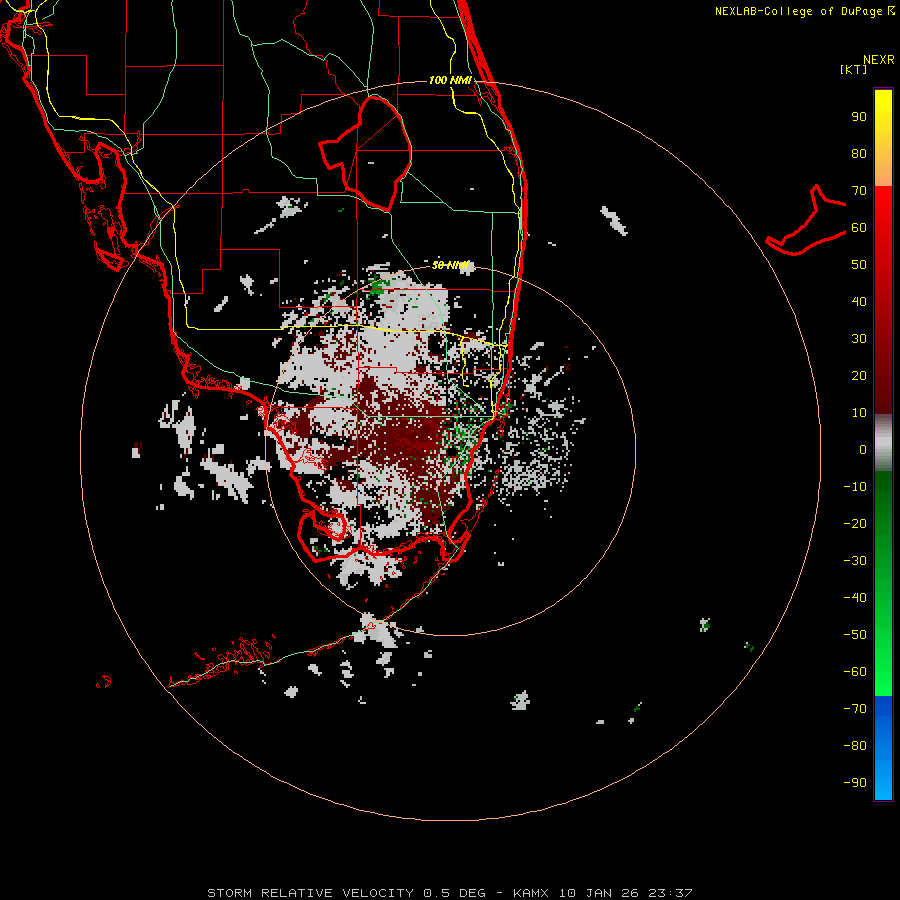Image resolution: width=900 pixels, height=900 pixels.
Task: Click the KAMX station identifier in the footer
Action: 532,893
